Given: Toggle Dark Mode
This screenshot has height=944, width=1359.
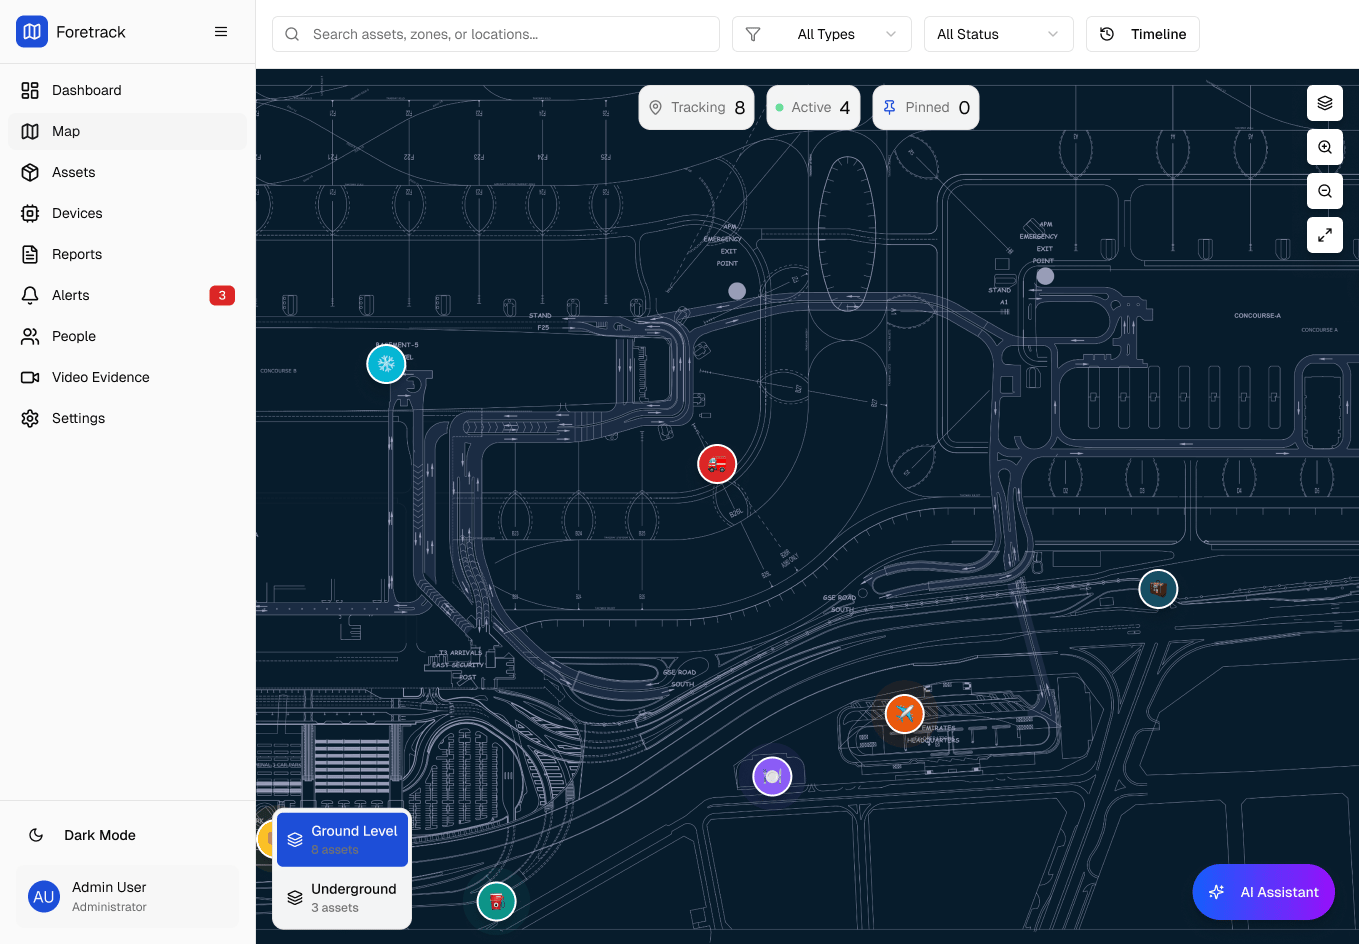Looking at the screenshot, I should coord(127,835).
